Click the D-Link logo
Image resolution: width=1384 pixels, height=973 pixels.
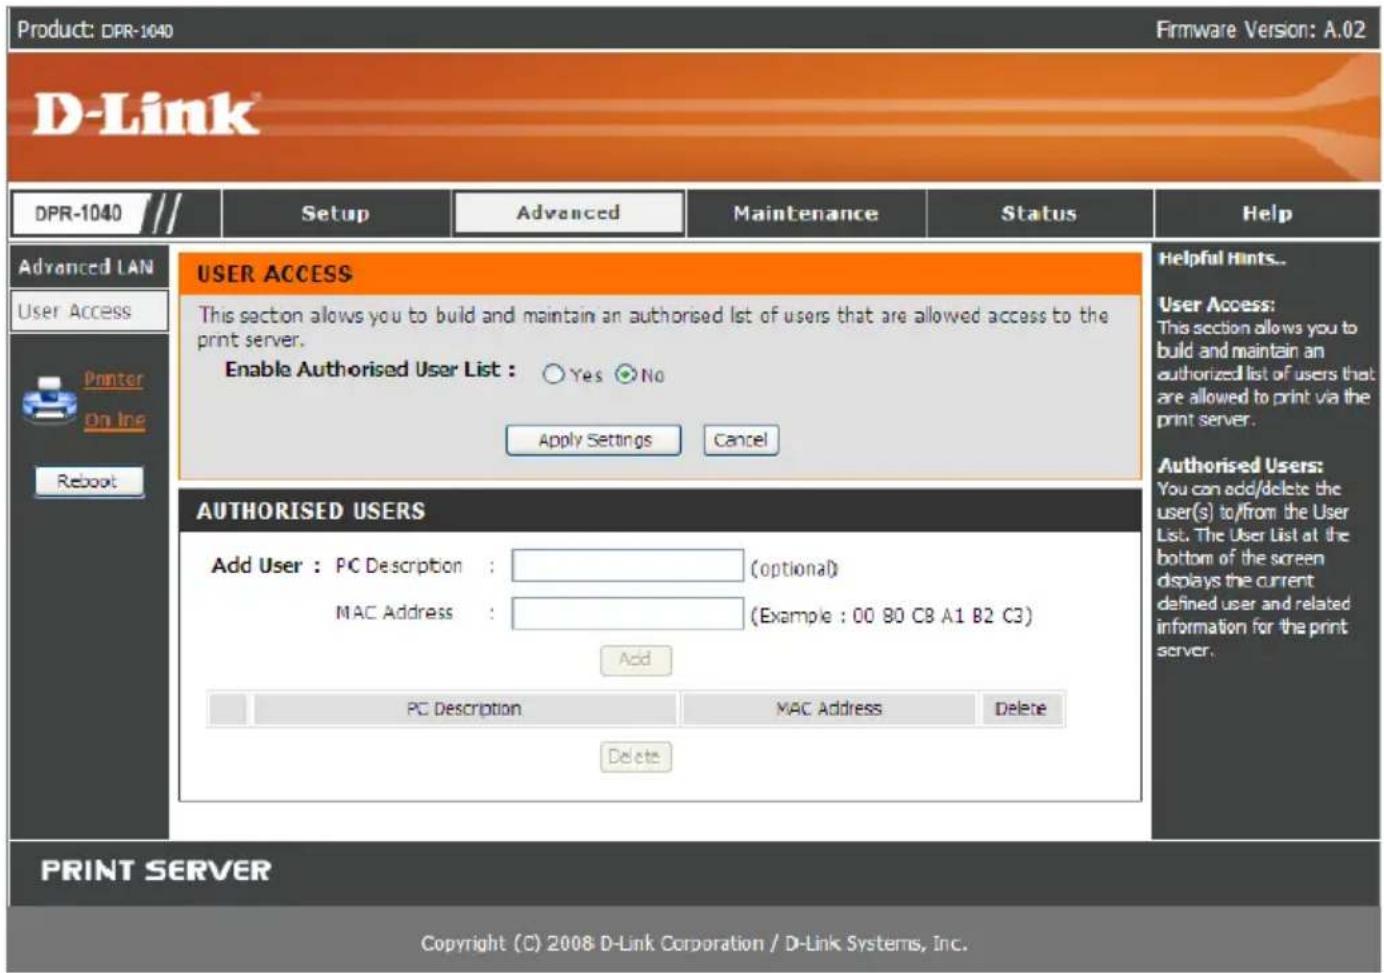(146, 114)
